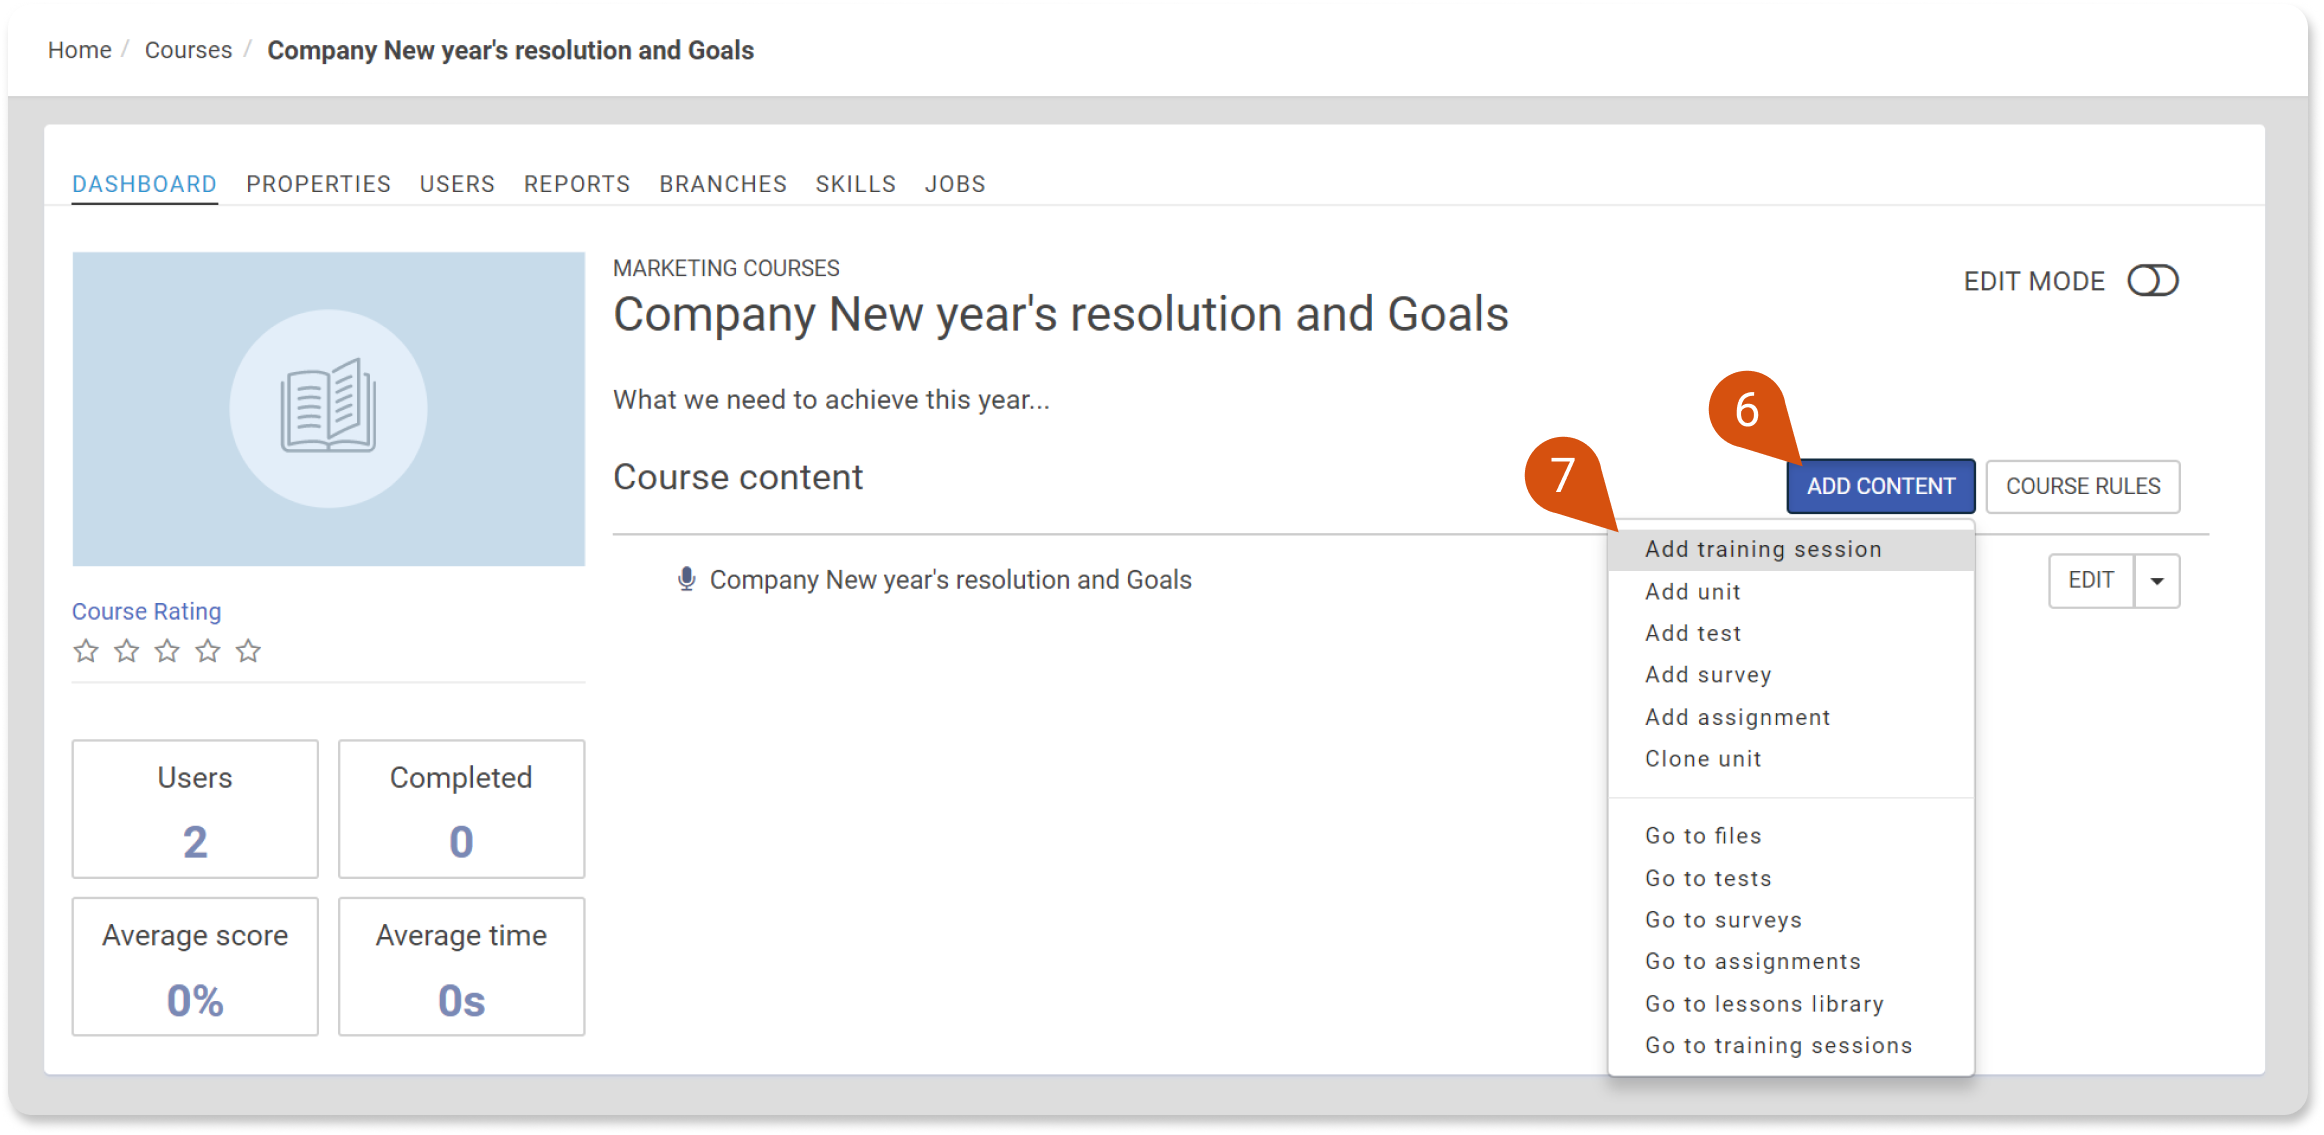
Task: Open the Reports tab
Action: point(577,184)
